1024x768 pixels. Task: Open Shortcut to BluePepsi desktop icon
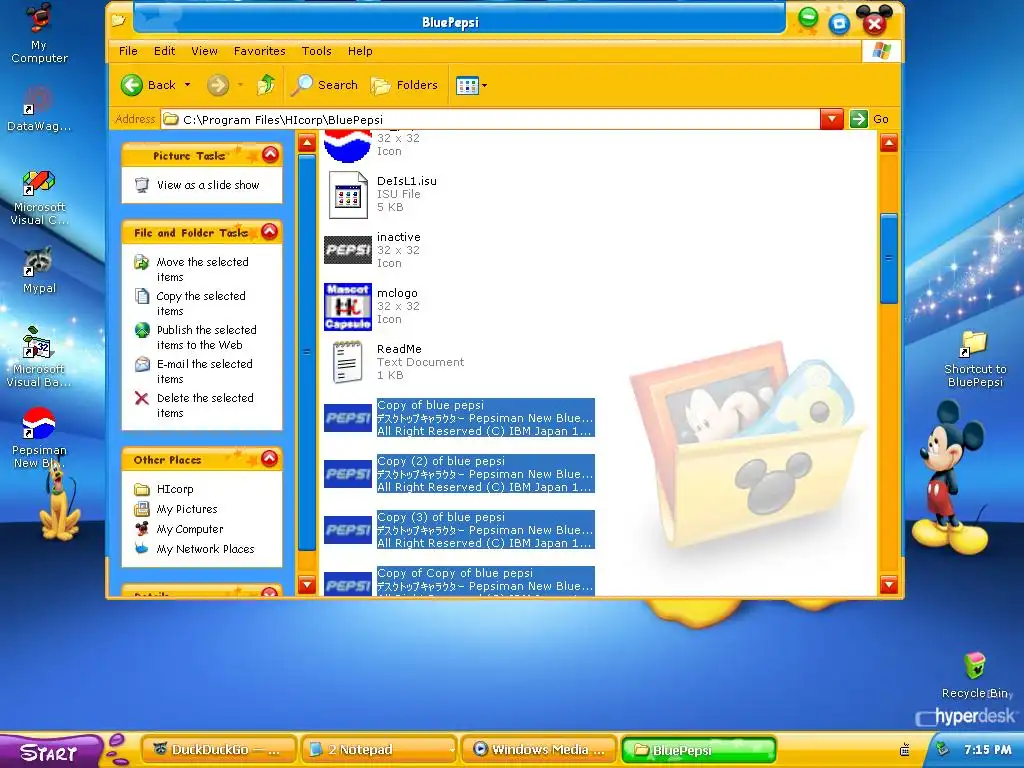pos(975,359)
